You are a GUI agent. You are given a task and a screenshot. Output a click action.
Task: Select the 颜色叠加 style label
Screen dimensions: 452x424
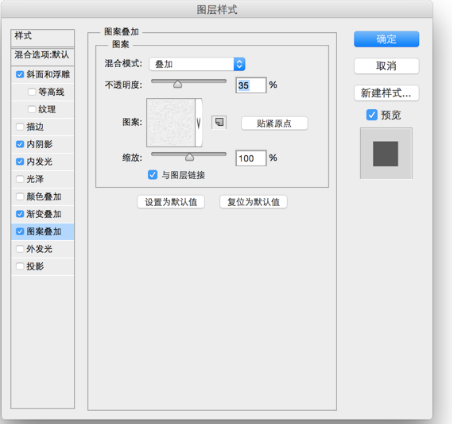point(44,196)
